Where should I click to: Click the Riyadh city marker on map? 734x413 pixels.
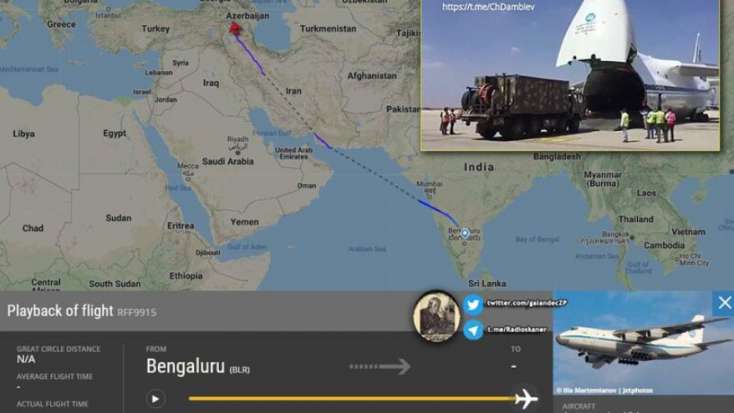(x=238, y=153)
